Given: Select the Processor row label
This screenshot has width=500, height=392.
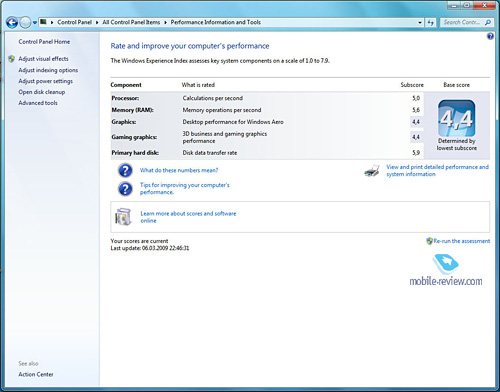Looking at the screenshot, I should tap(125, 98).
